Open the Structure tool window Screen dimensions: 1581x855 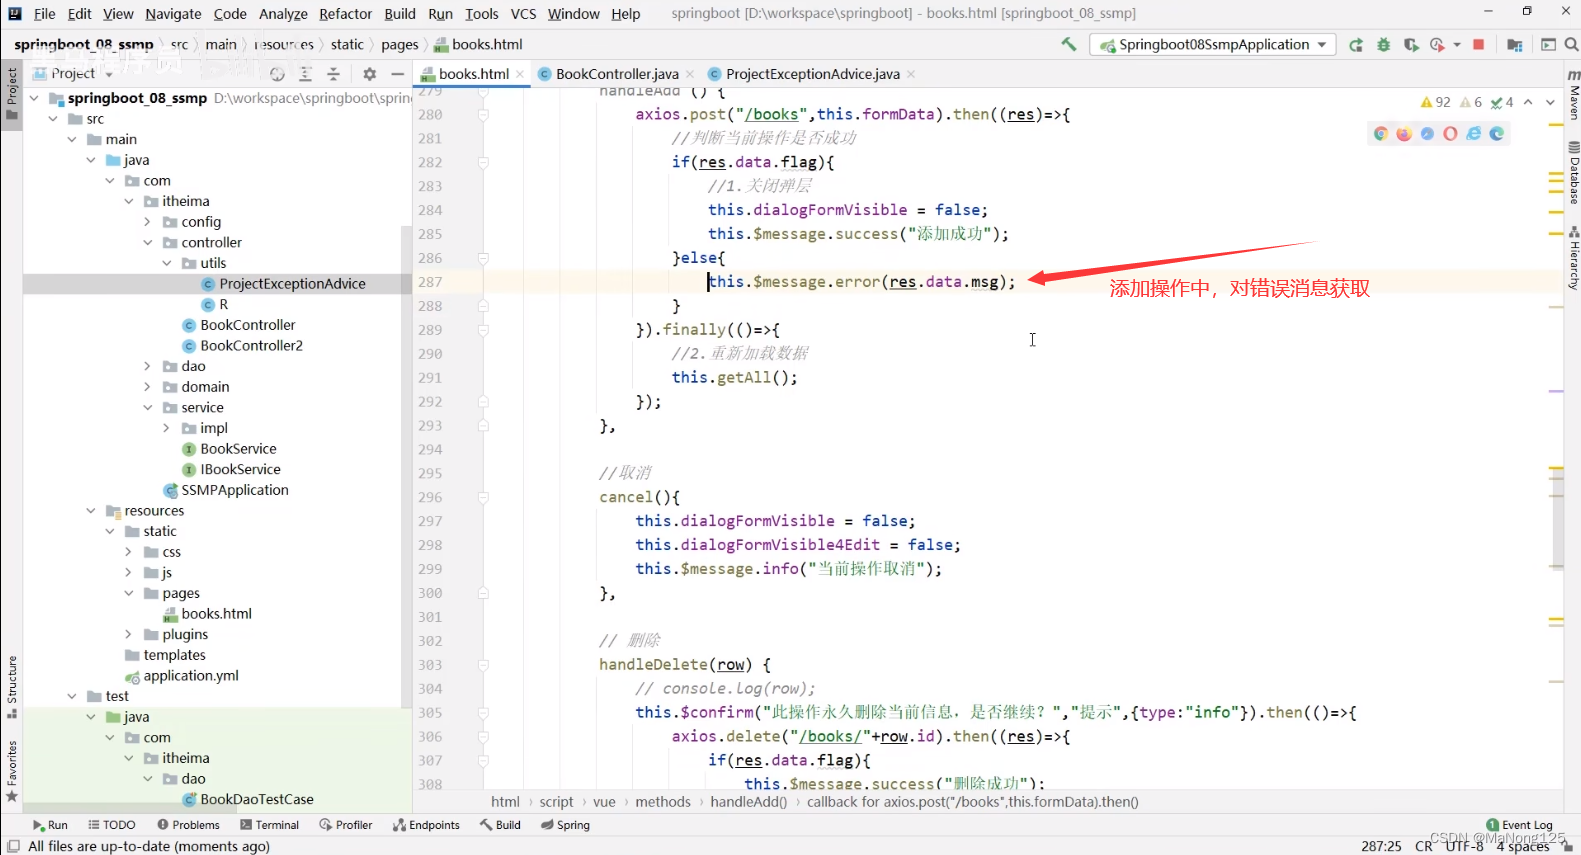click(x=12, y=687)
